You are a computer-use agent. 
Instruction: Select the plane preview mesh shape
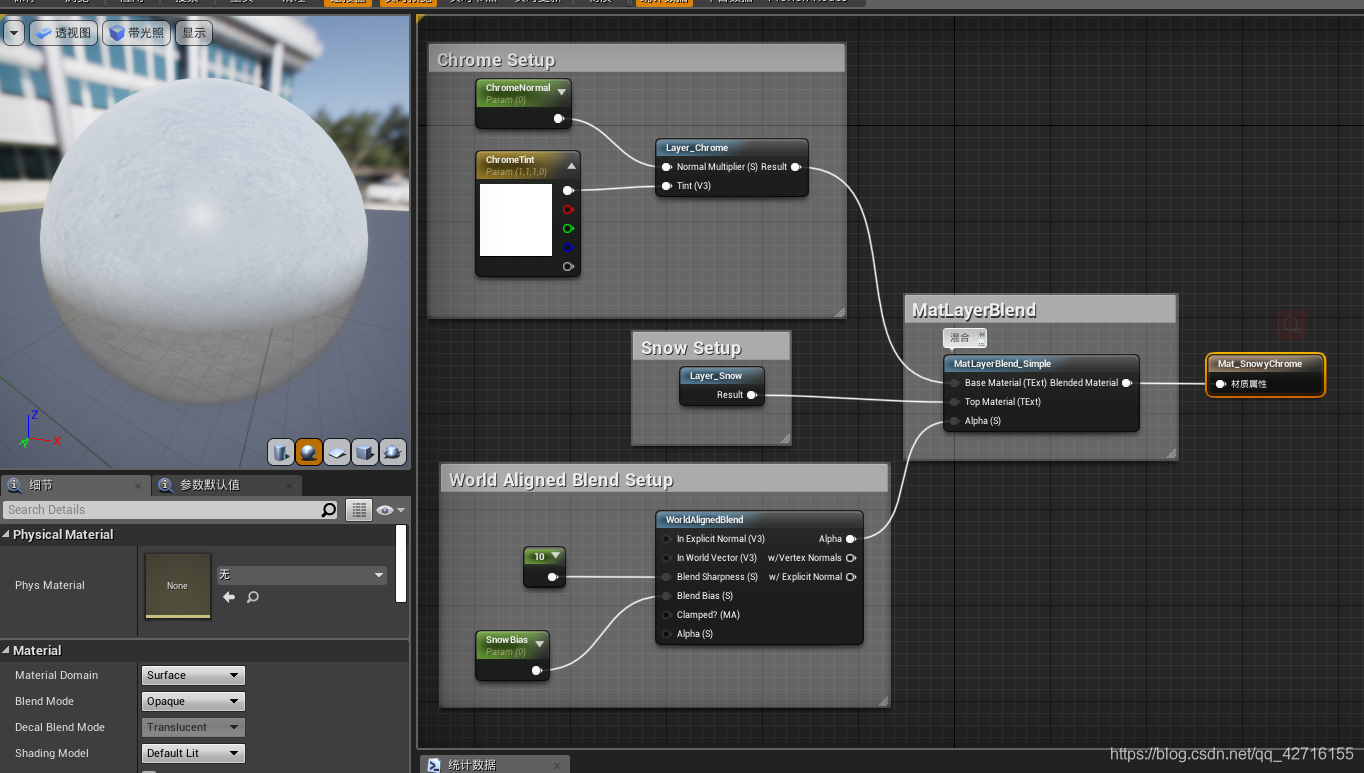coord(337,452)
